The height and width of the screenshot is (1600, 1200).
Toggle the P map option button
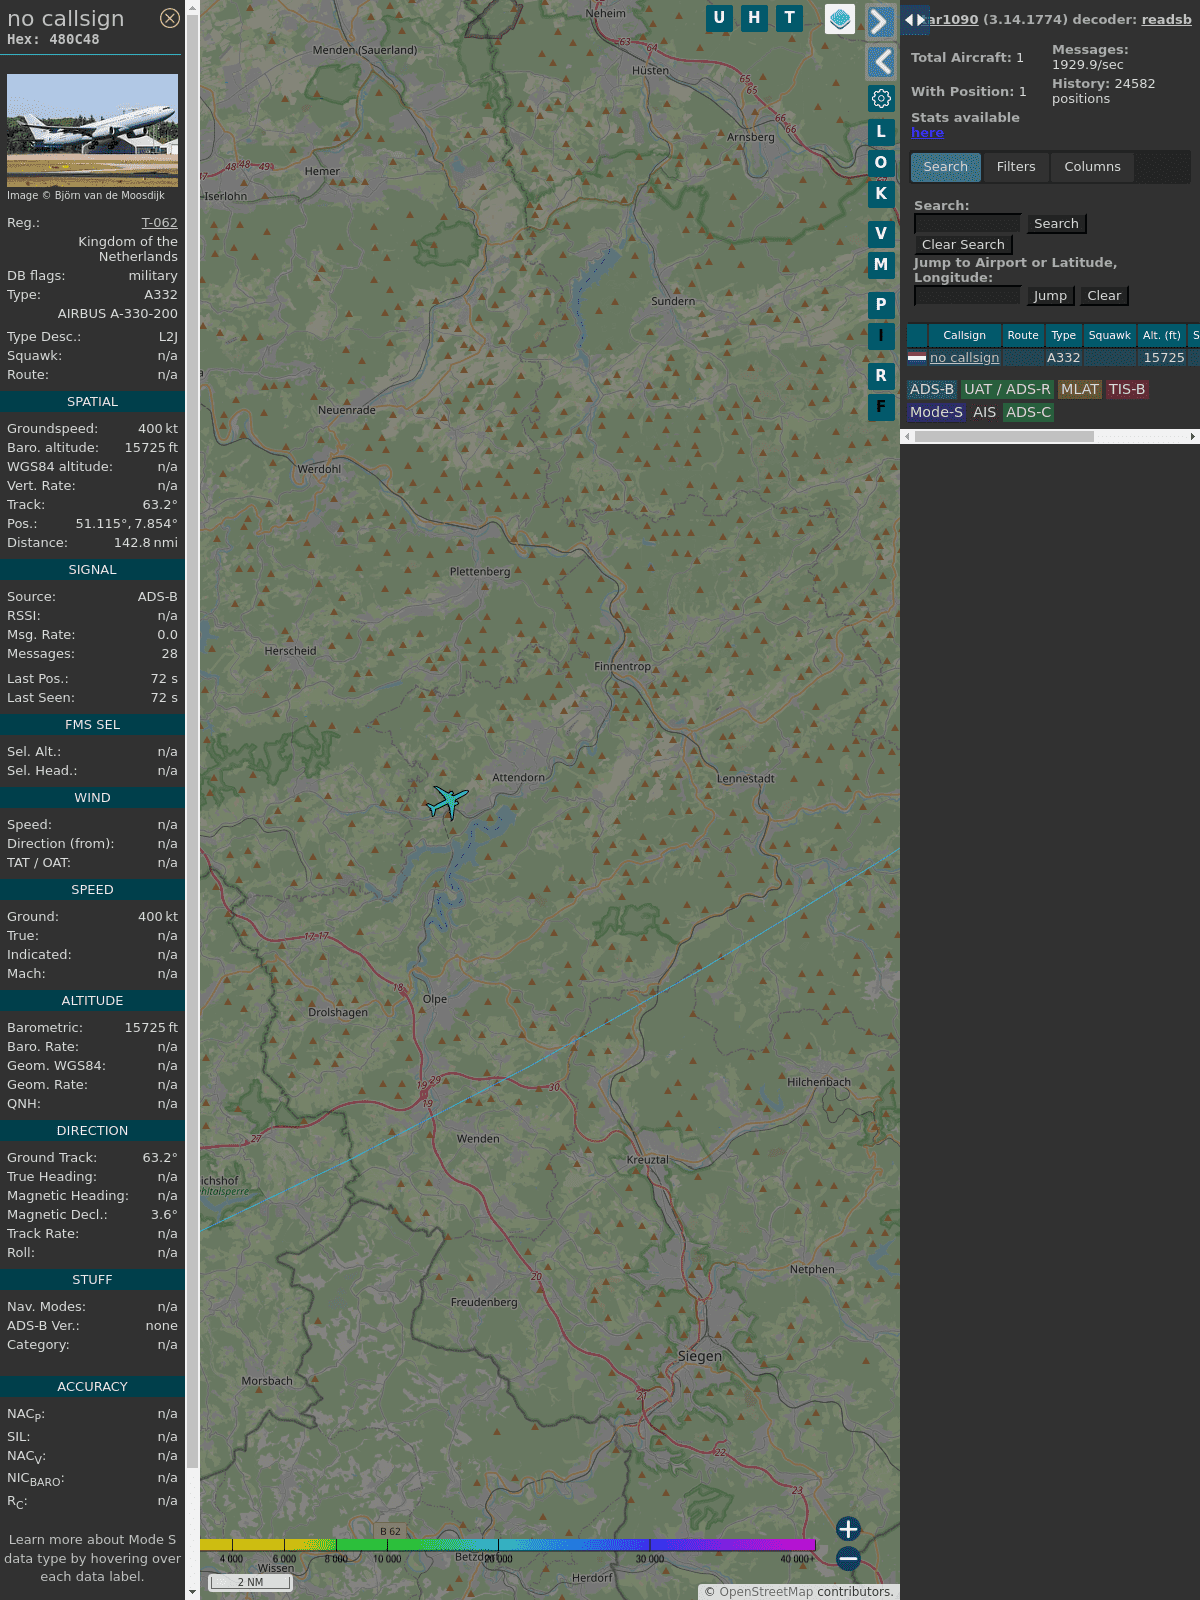(x=881, y=305)
